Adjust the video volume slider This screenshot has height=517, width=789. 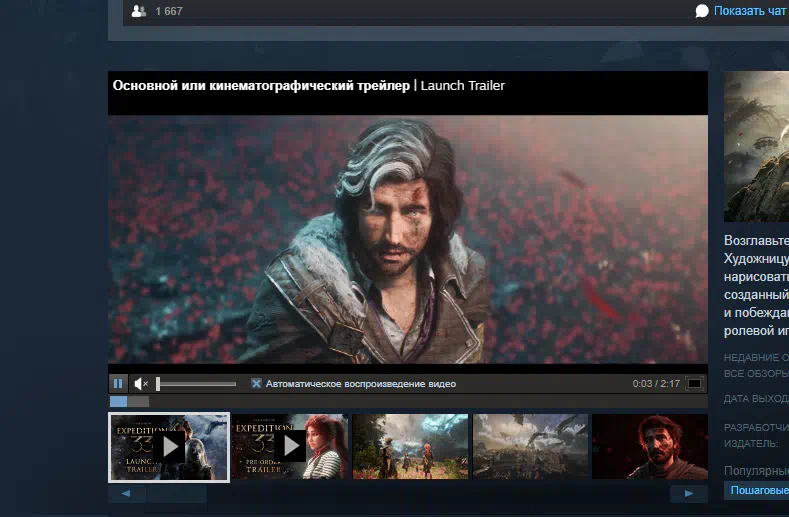[196, 384]
